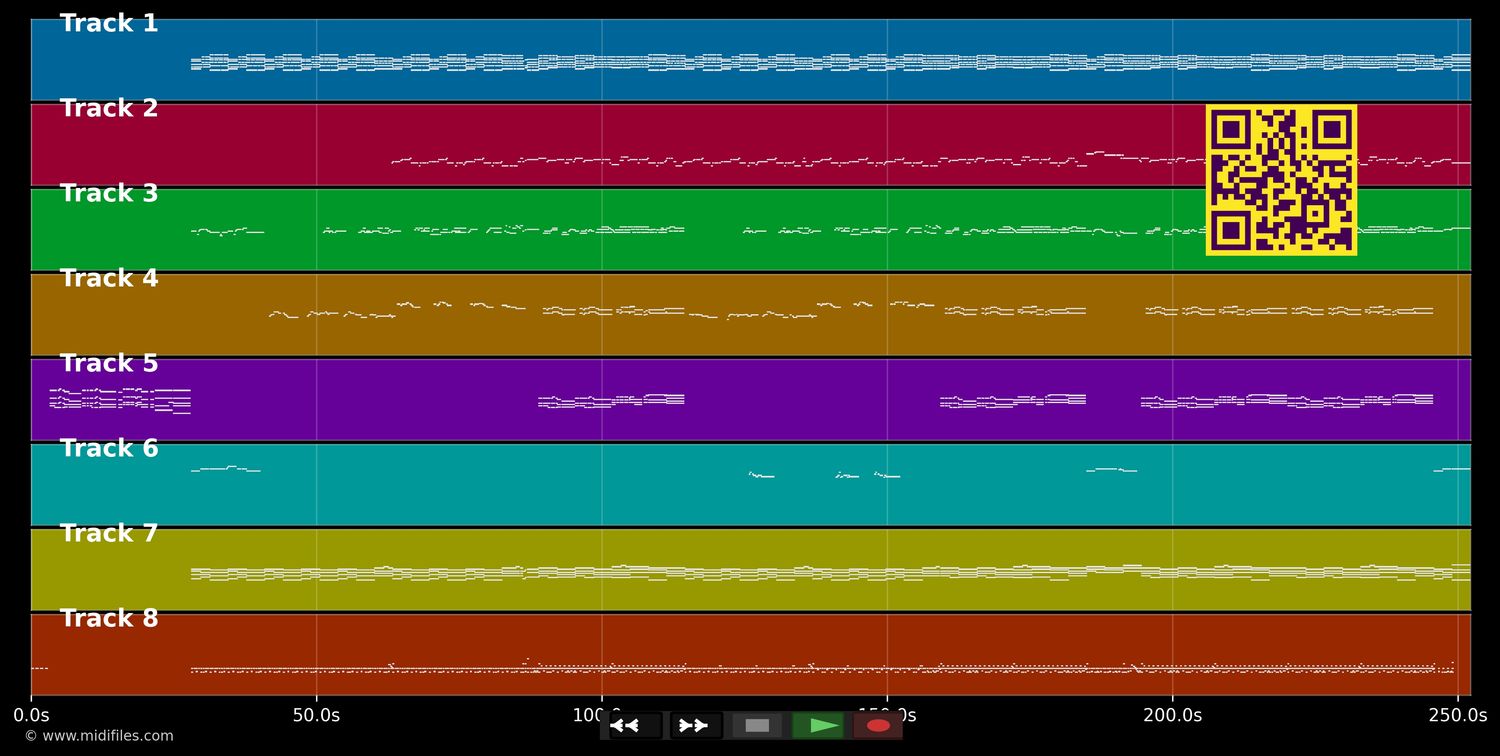This screenshot has height=756, width=1500.
Task: Click the Track 5 label
Action: pos(108,363)
